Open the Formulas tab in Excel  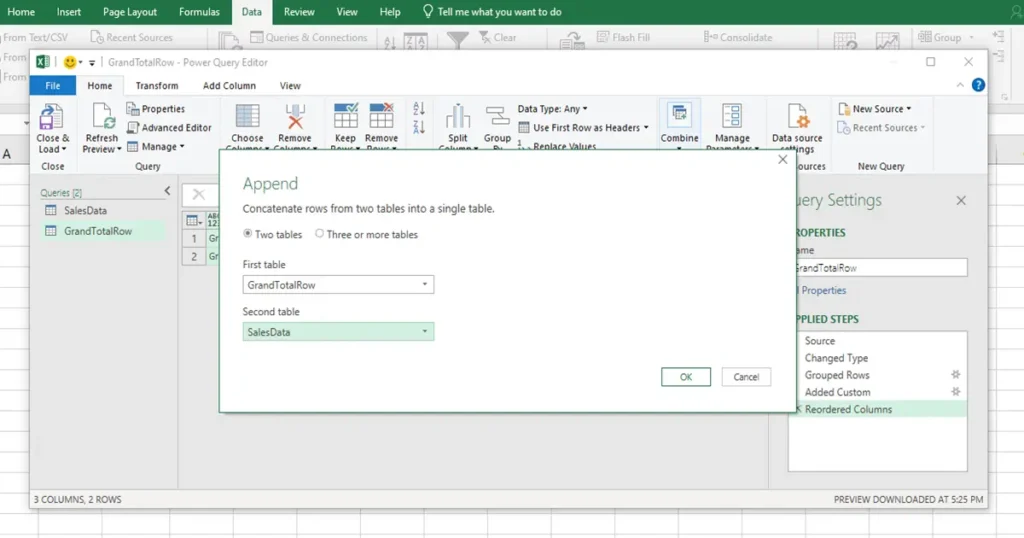pos(199,12)
